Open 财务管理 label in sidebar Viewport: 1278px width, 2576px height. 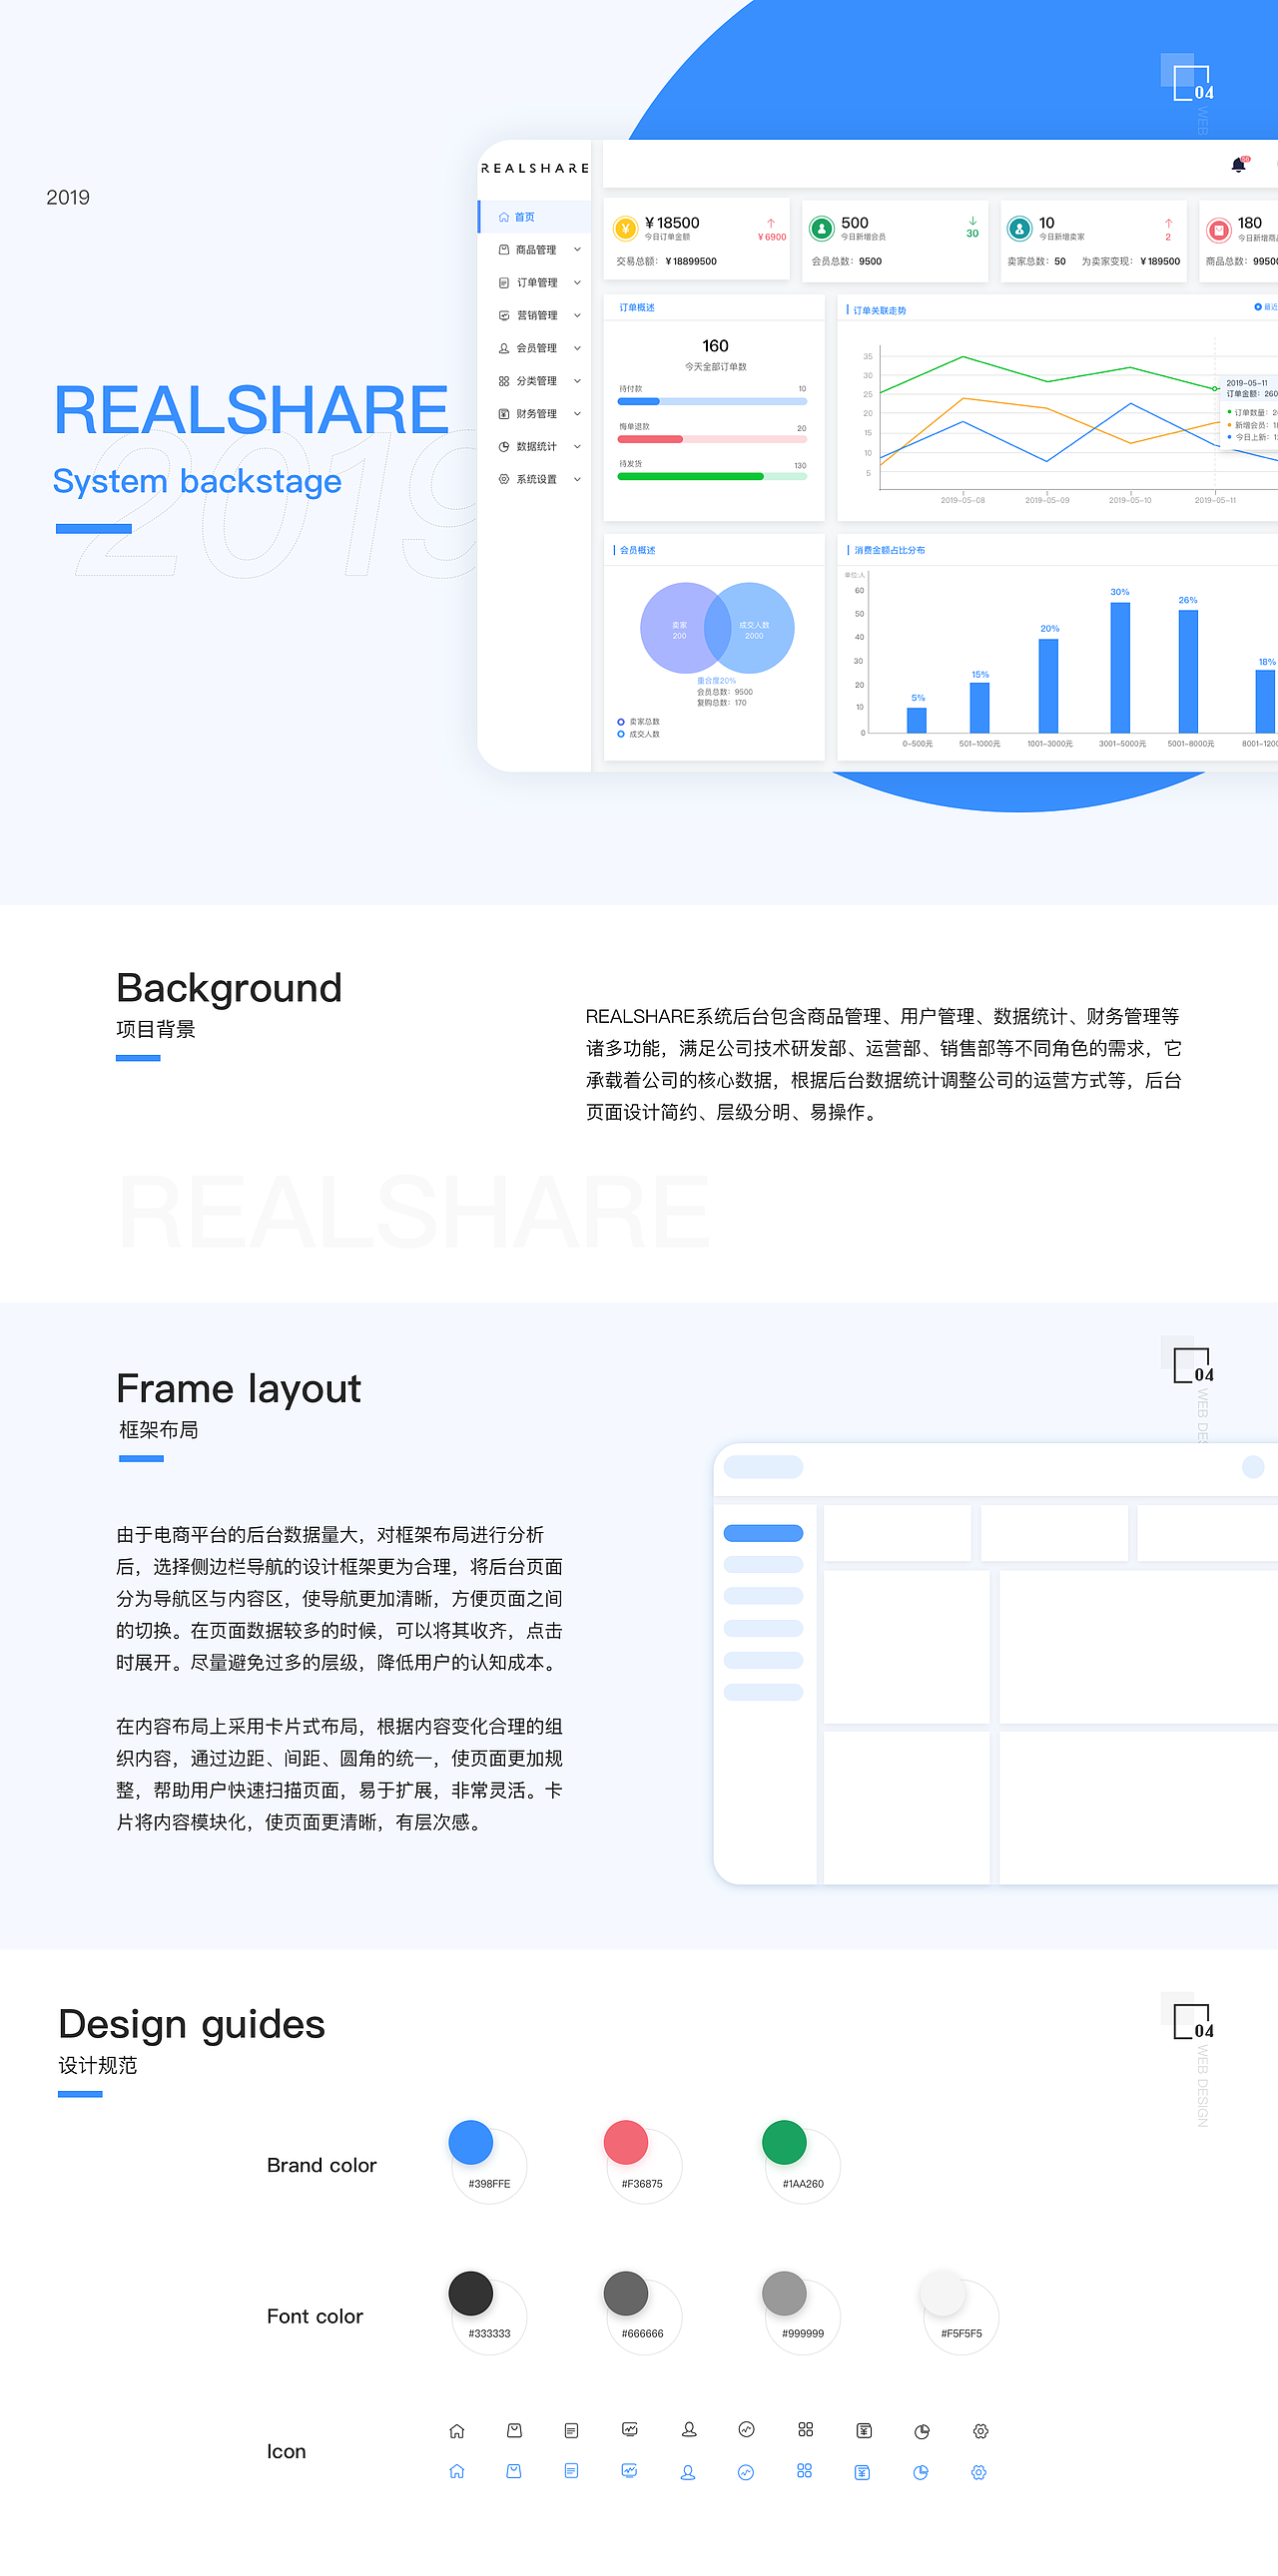537,414
